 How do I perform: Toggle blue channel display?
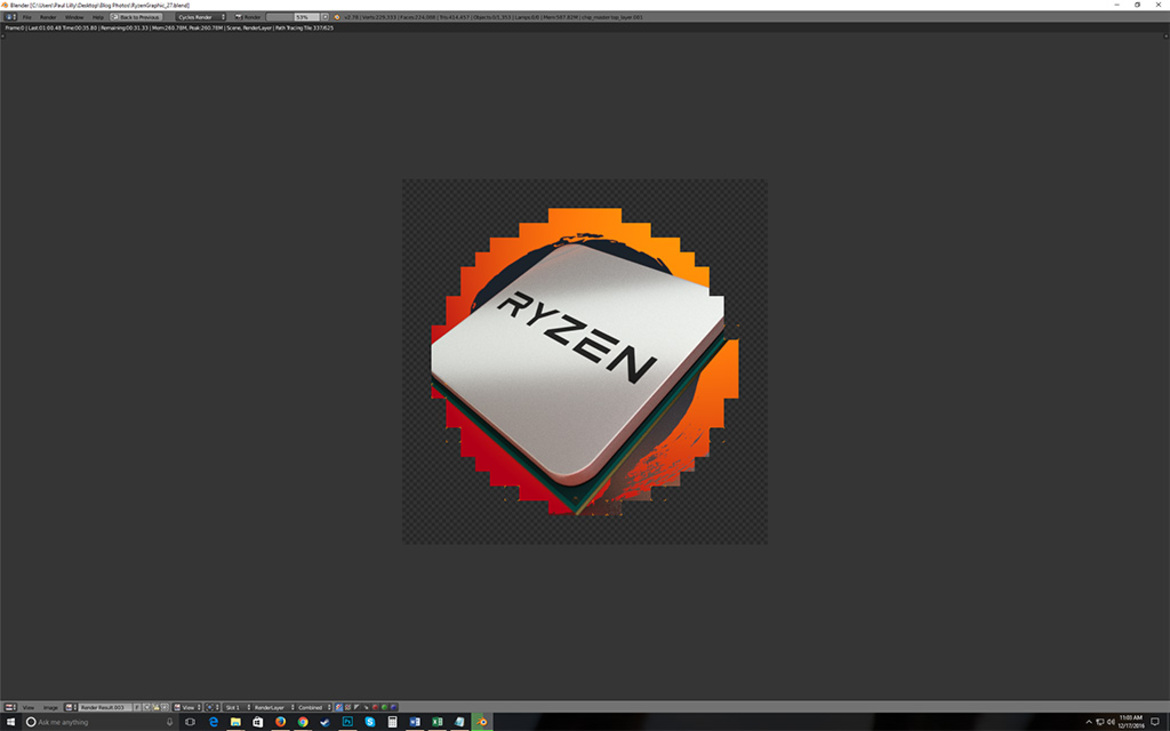pos(393,707)
